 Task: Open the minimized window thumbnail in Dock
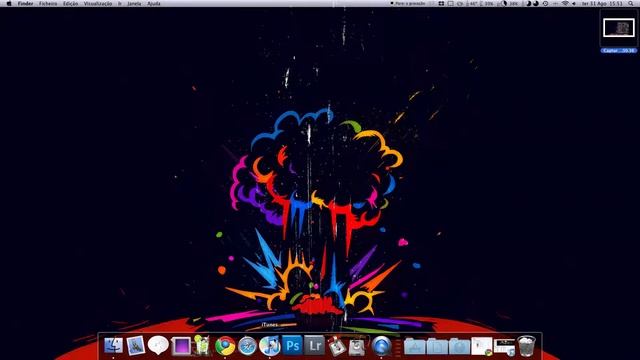pos(504,347)
